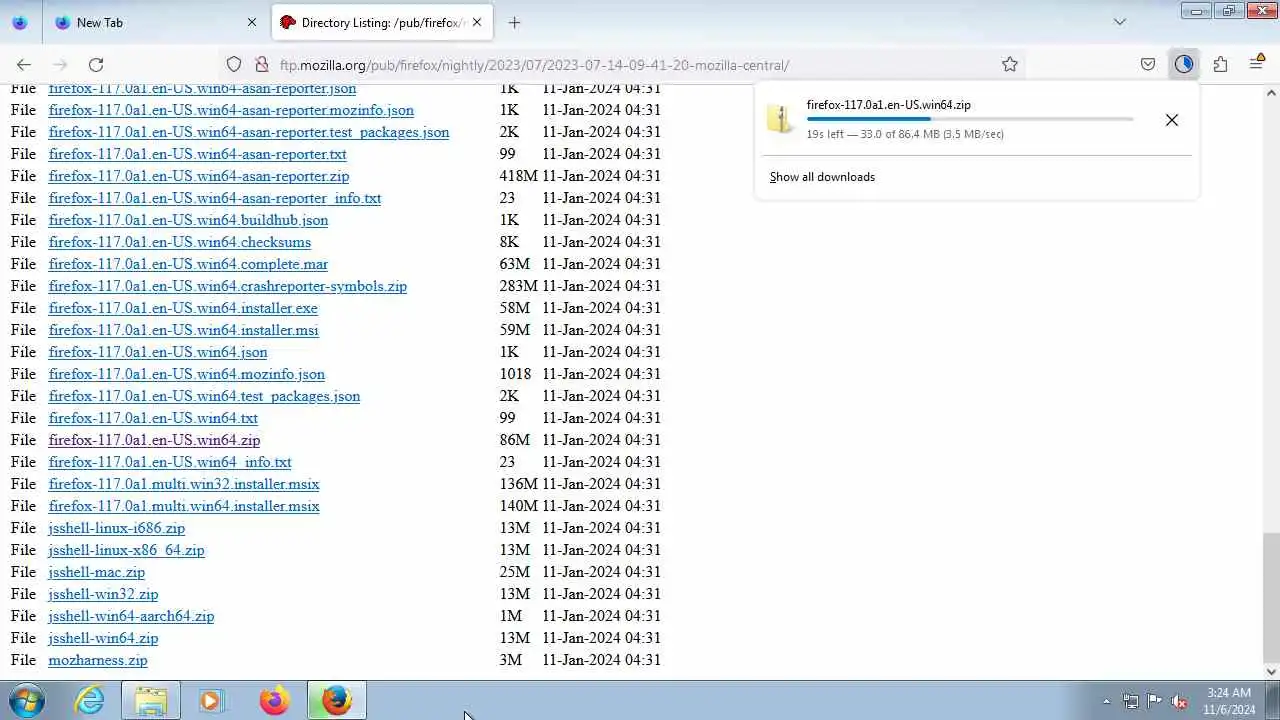
Task: Open win64-asan-reporter.test_packages.json link
Action: 249,132
